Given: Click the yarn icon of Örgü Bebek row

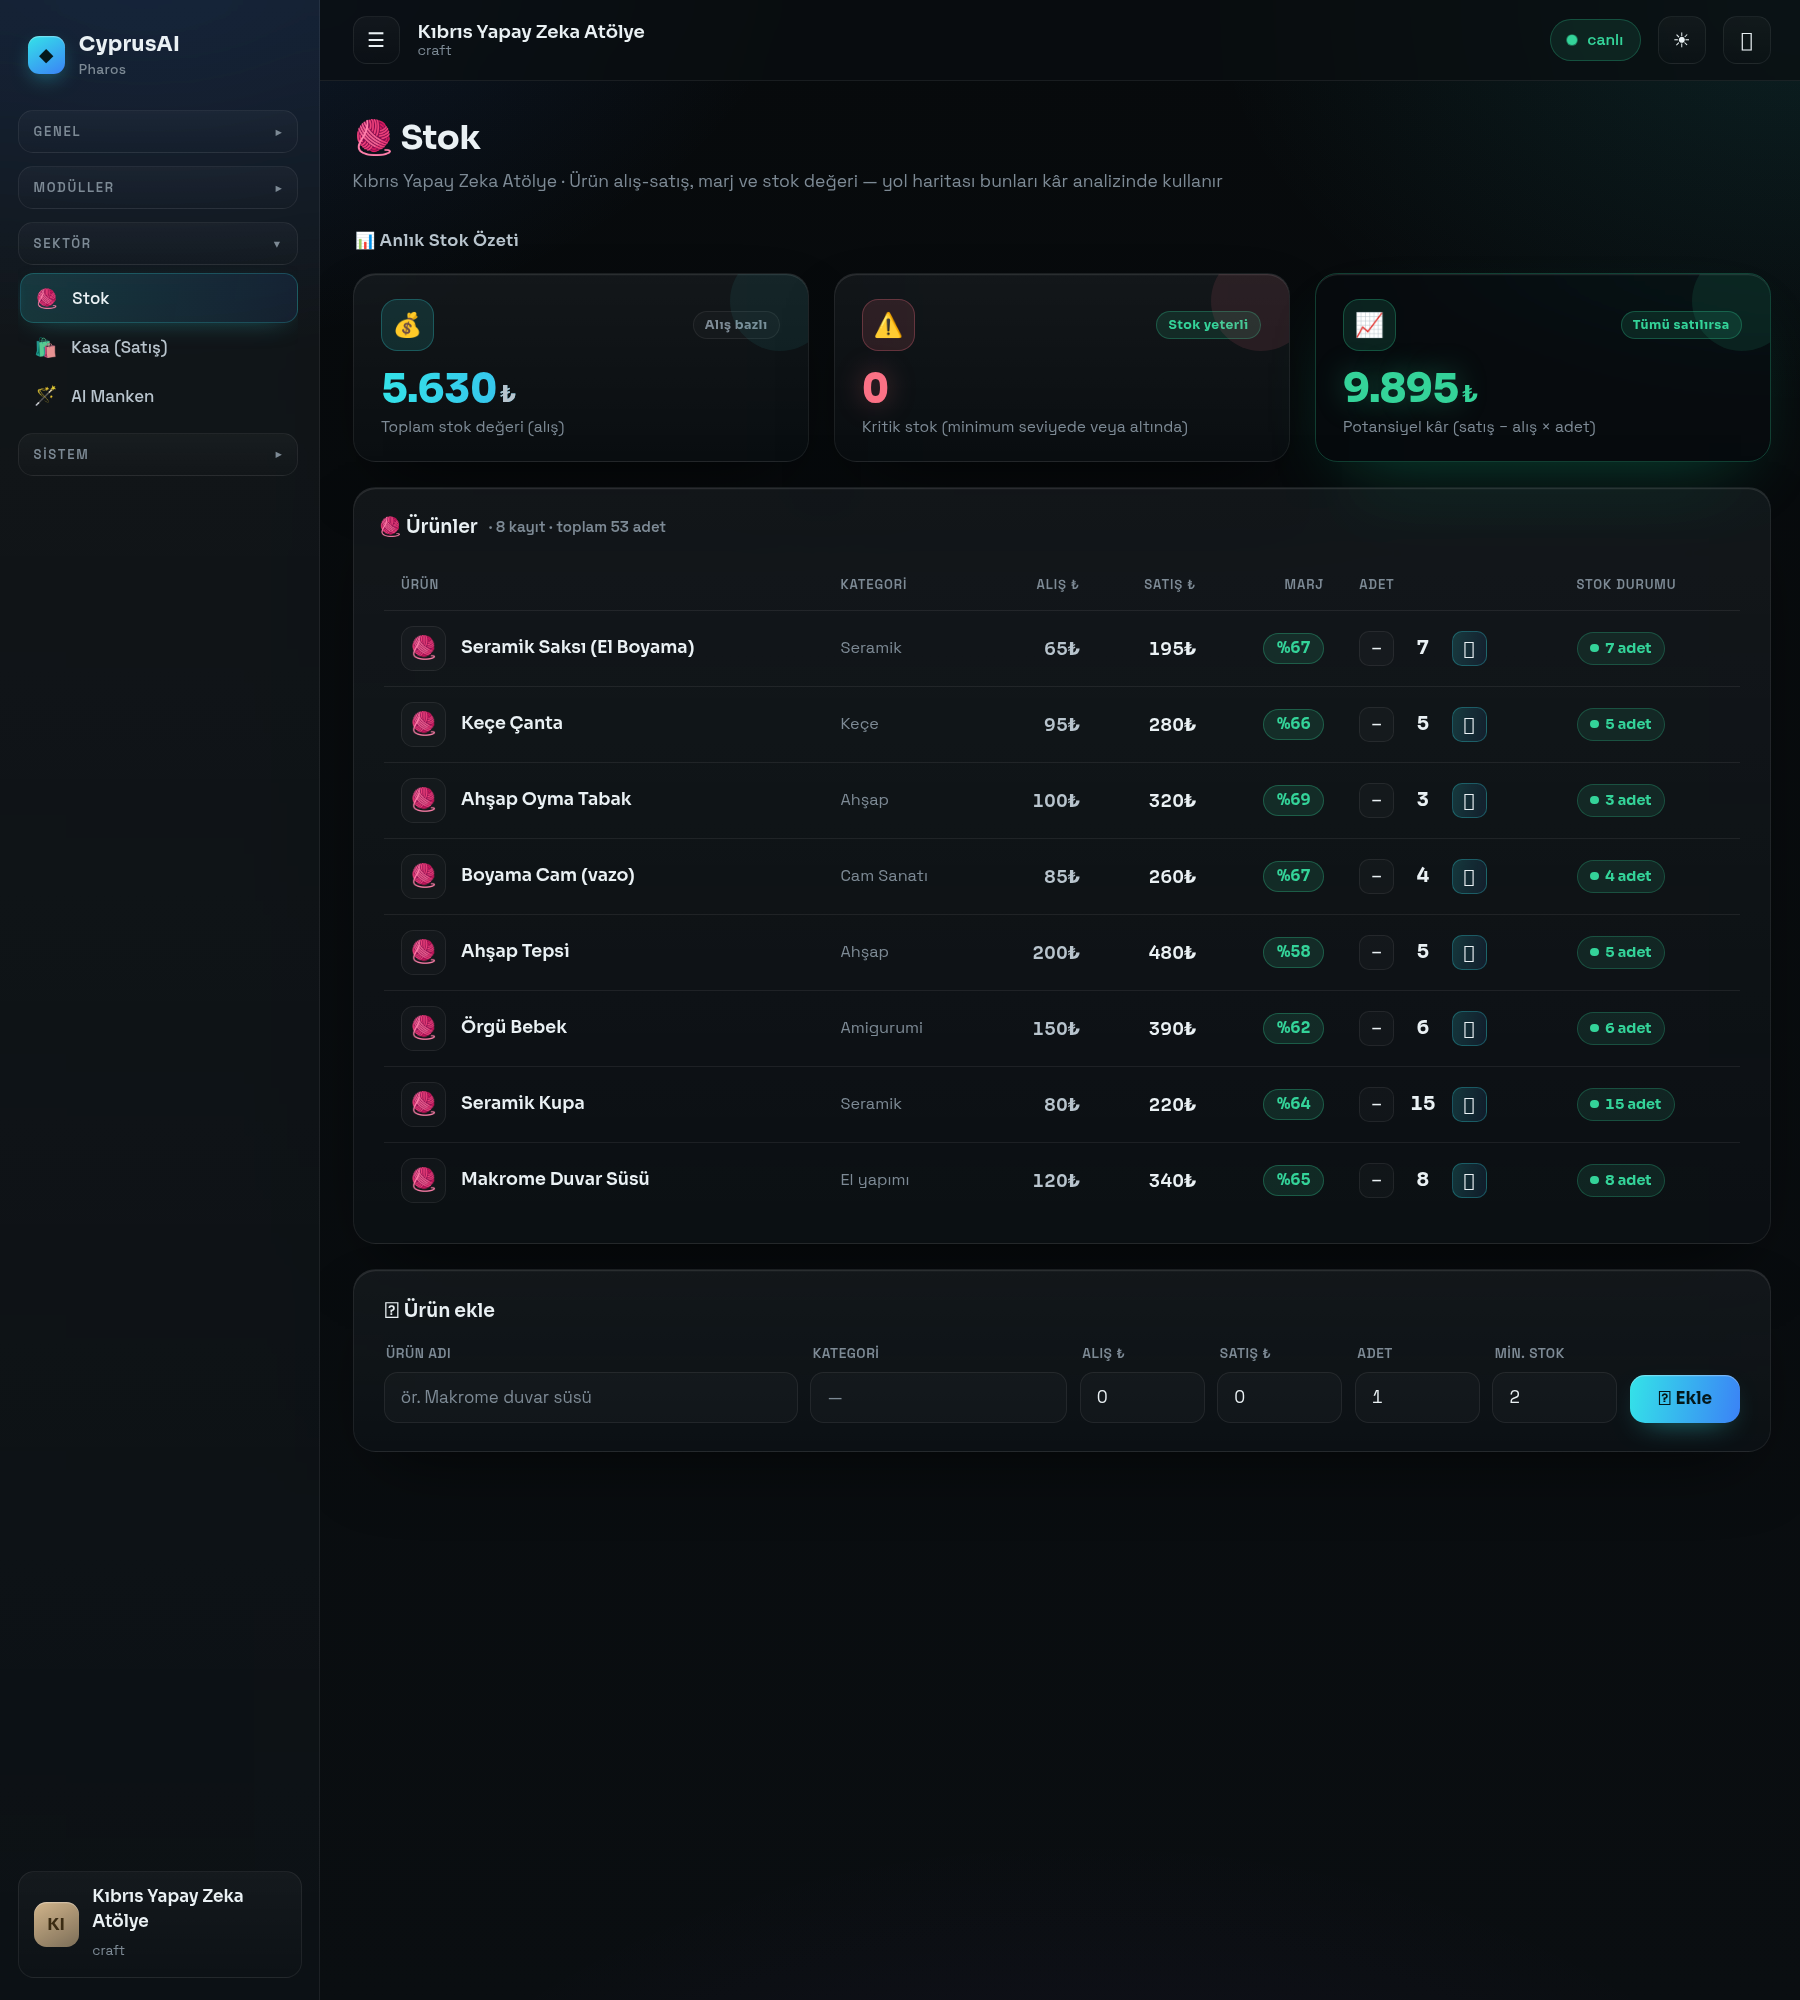Looking at the screenshot, I should 423,1028.
